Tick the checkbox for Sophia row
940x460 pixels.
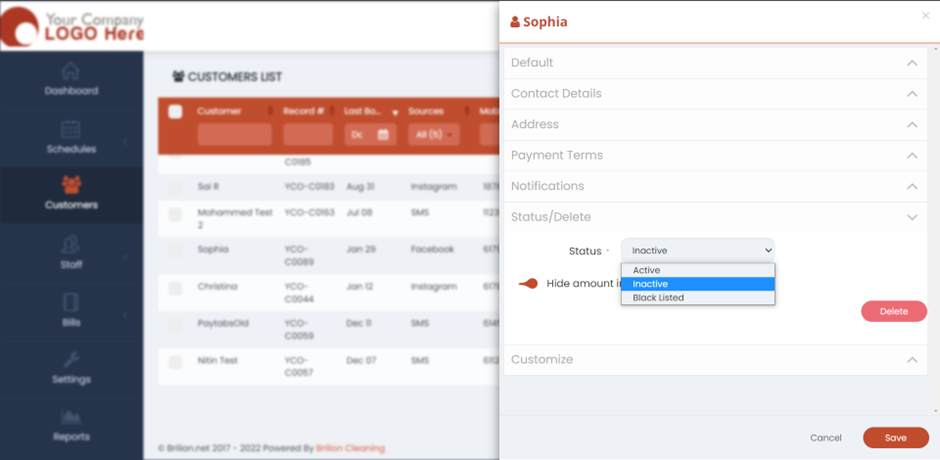[x=175, y=250]
